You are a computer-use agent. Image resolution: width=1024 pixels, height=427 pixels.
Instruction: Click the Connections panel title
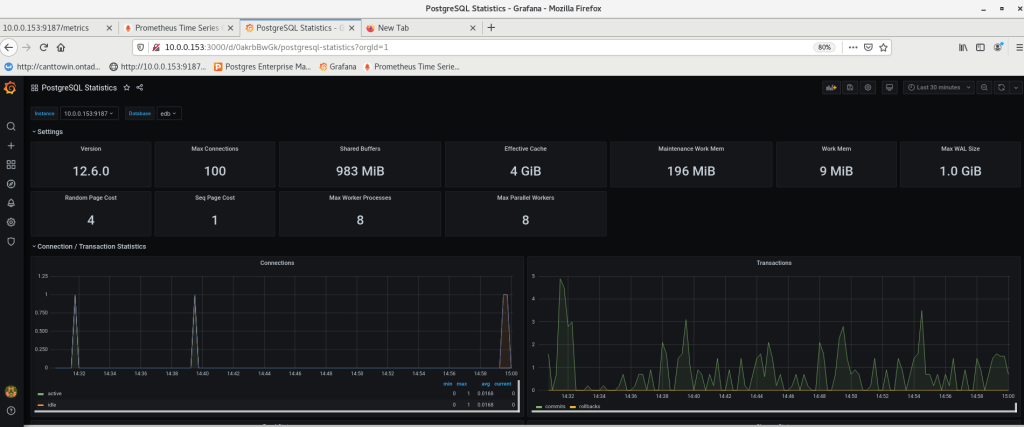point(277,263)
